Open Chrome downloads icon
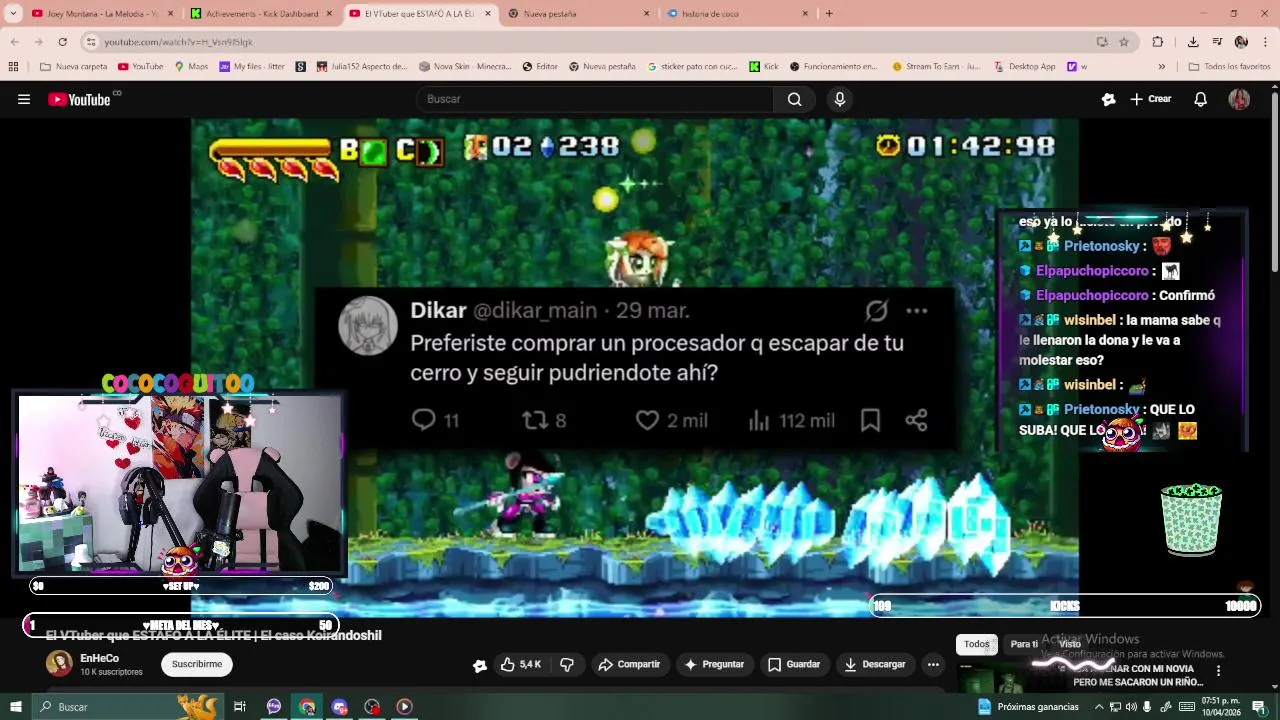The height and width of the screenshot is (720, 1280). click(1193, 42)
